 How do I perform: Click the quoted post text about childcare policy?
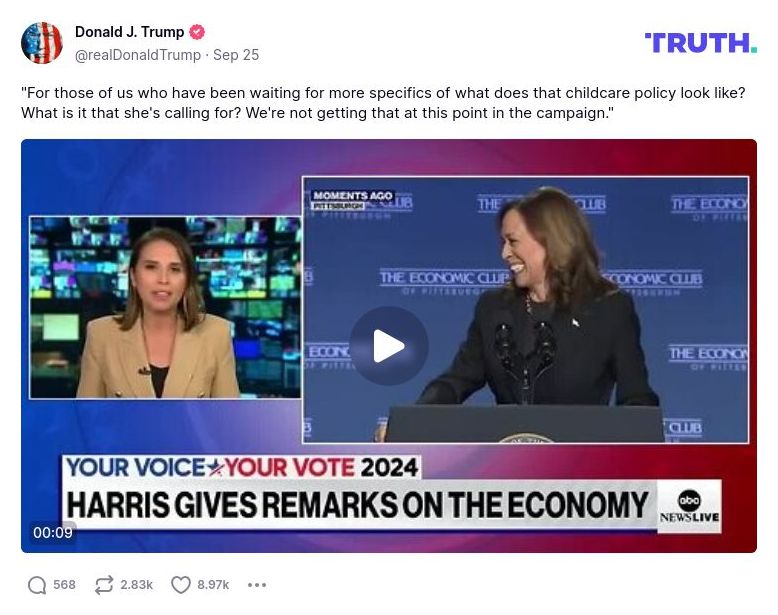click(383, 103)
